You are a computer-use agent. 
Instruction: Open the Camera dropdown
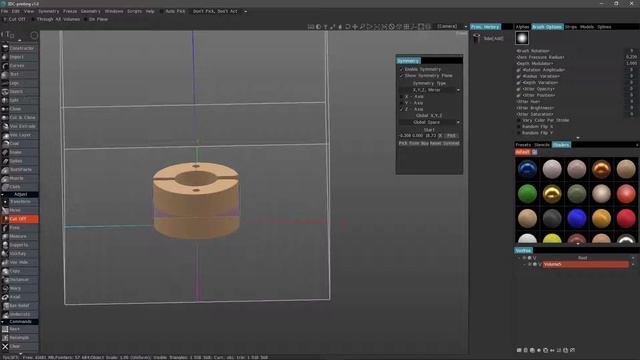coord(452,27)
